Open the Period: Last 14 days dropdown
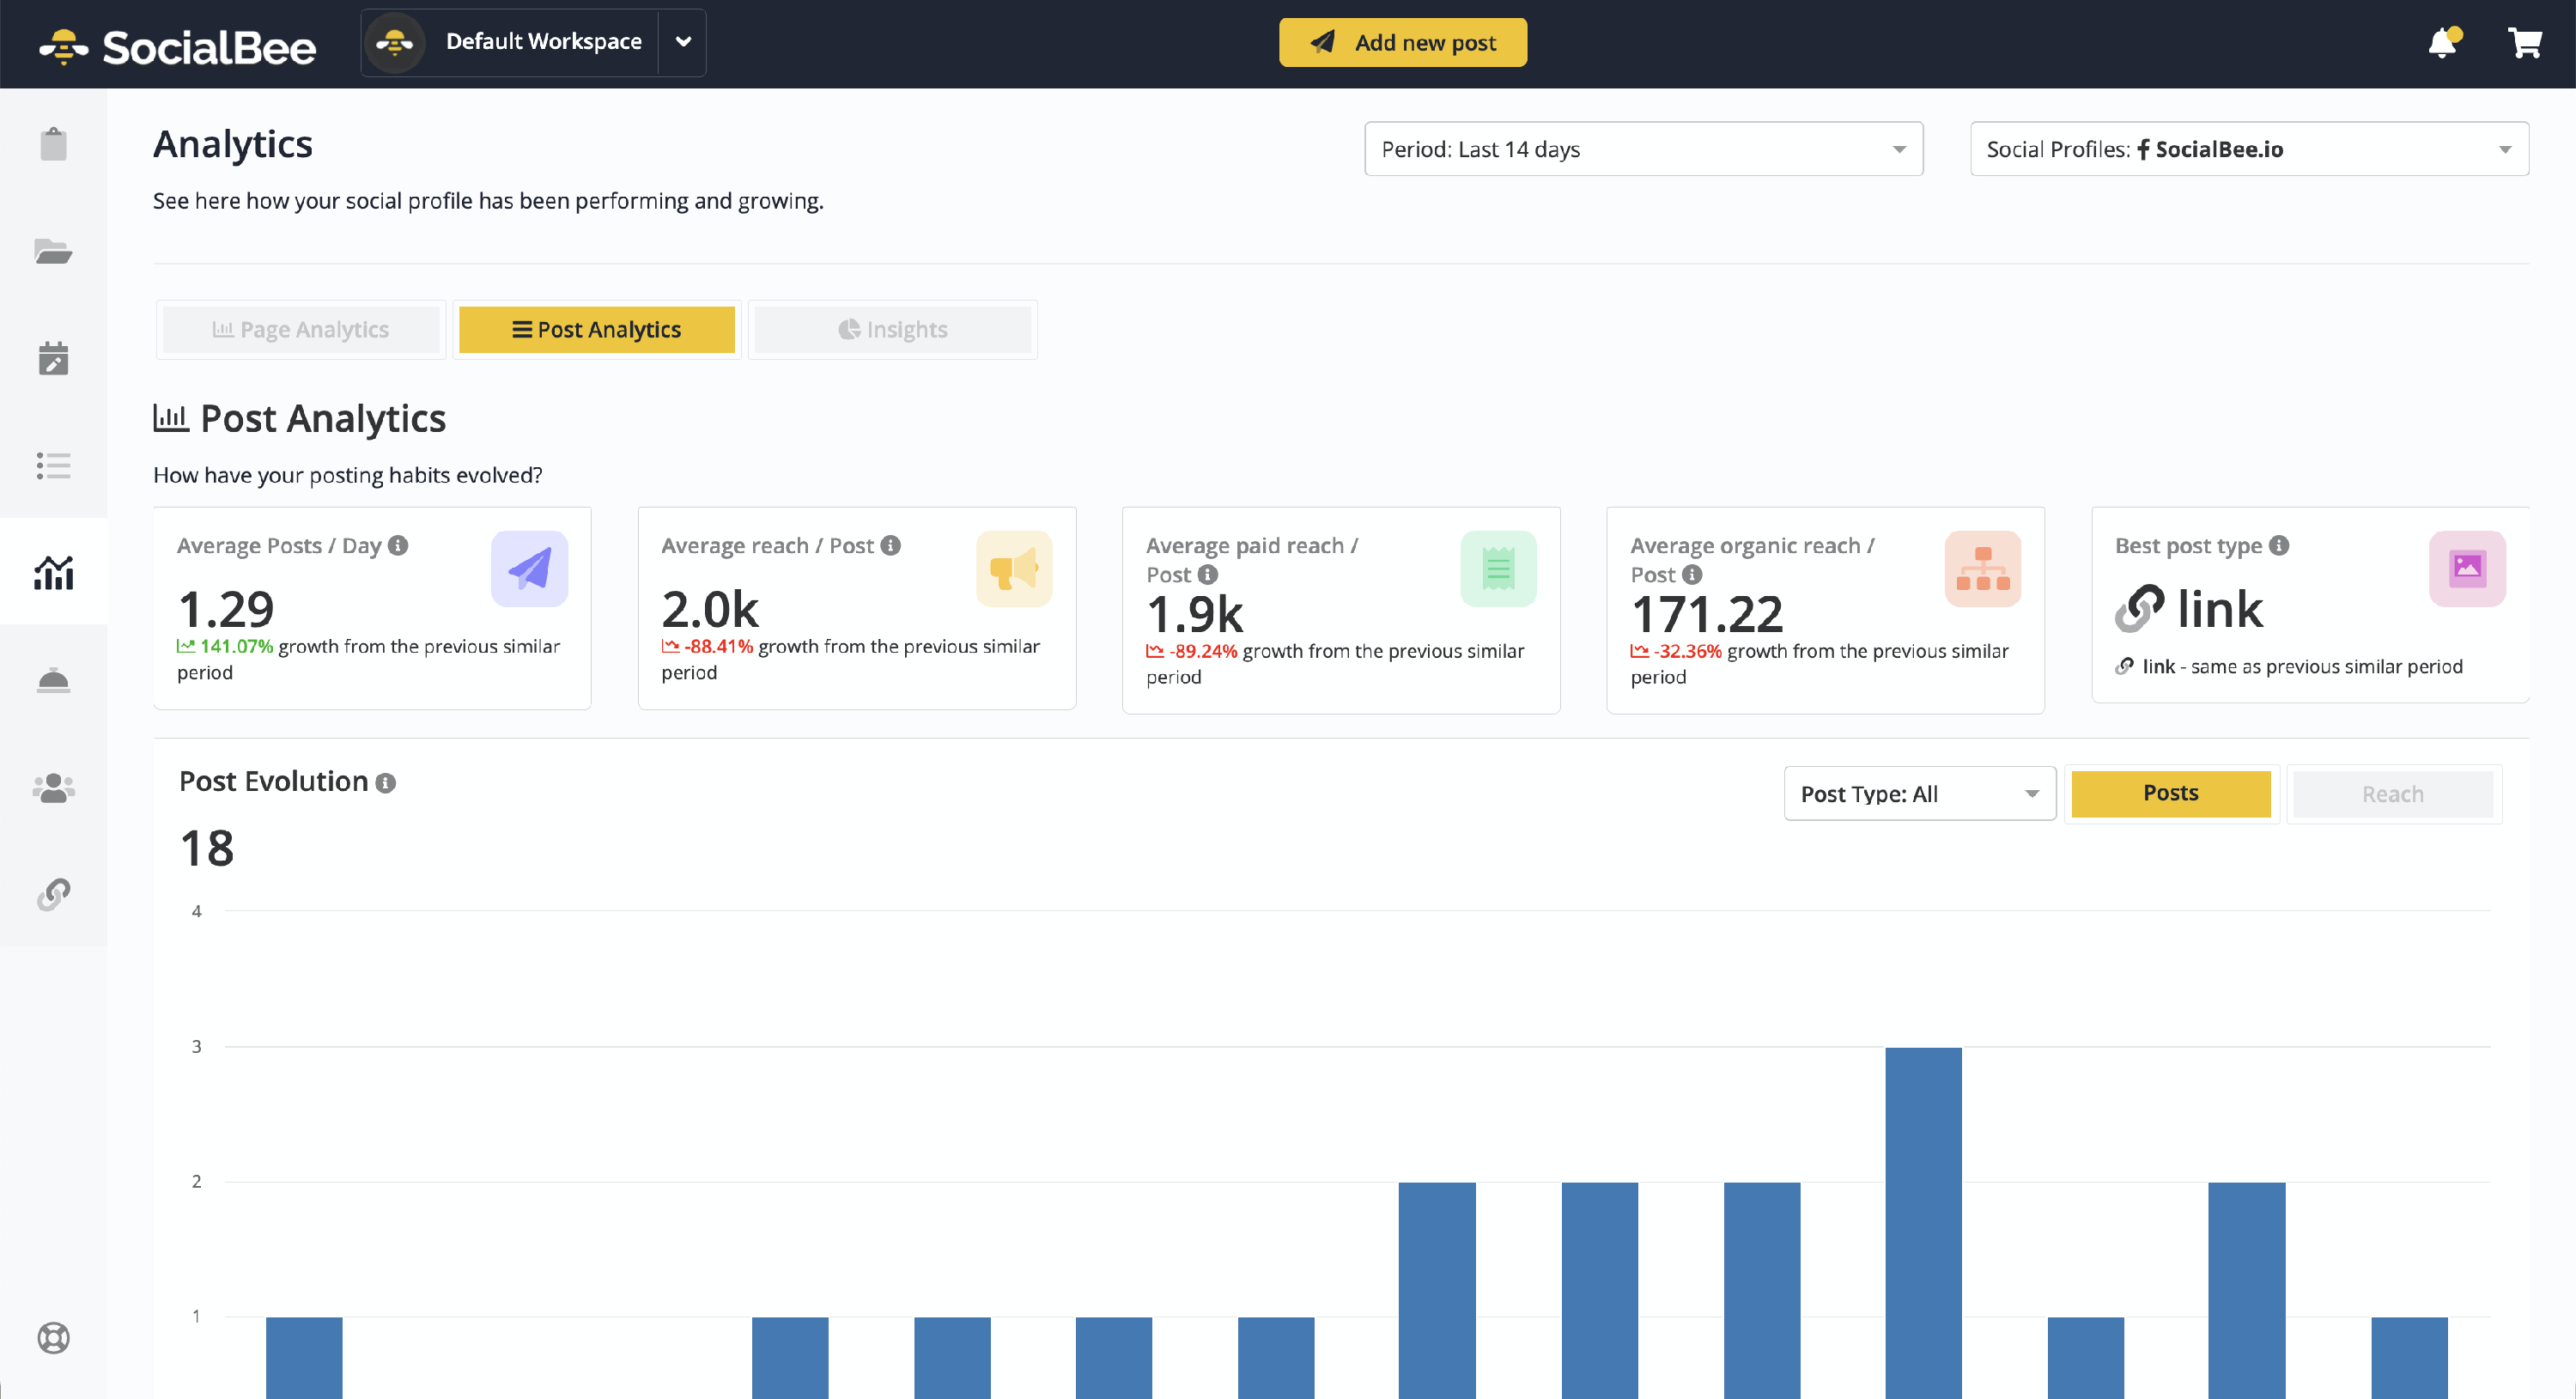2576x1399 pixels. pos(1643,149)
